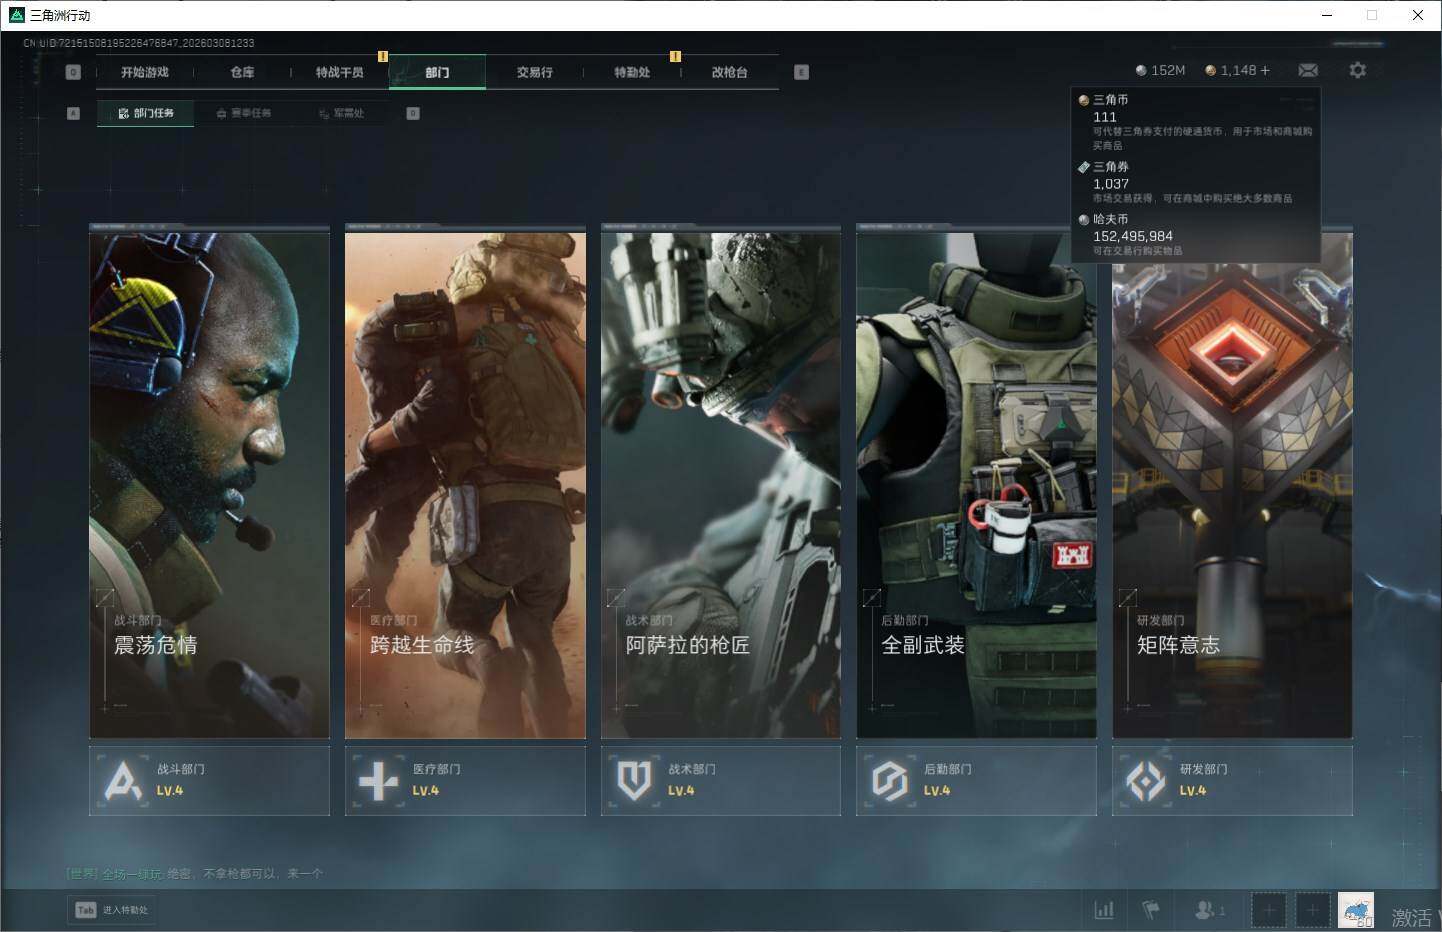Click the 研发部门 diamond icon
The height and width of the screenshot is (932, 1442).
1146,781
